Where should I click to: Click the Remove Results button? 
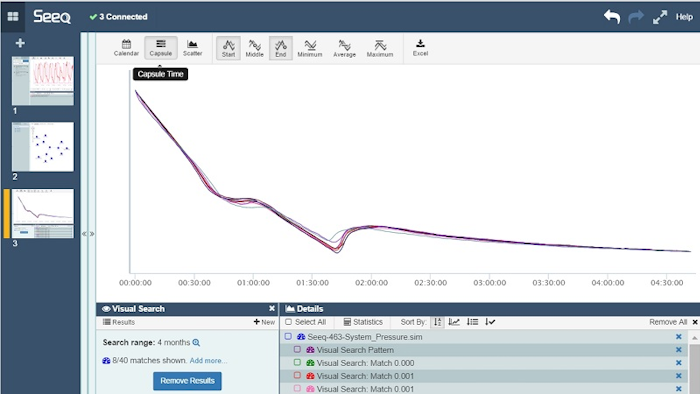point(188,381)
